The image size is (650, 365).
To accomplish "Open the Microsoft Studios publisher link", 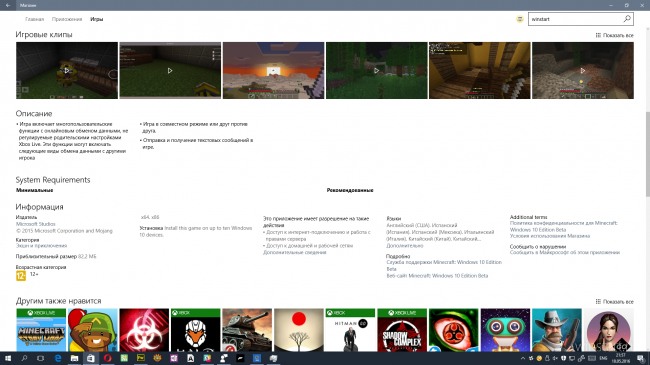I will click(36, 224).
